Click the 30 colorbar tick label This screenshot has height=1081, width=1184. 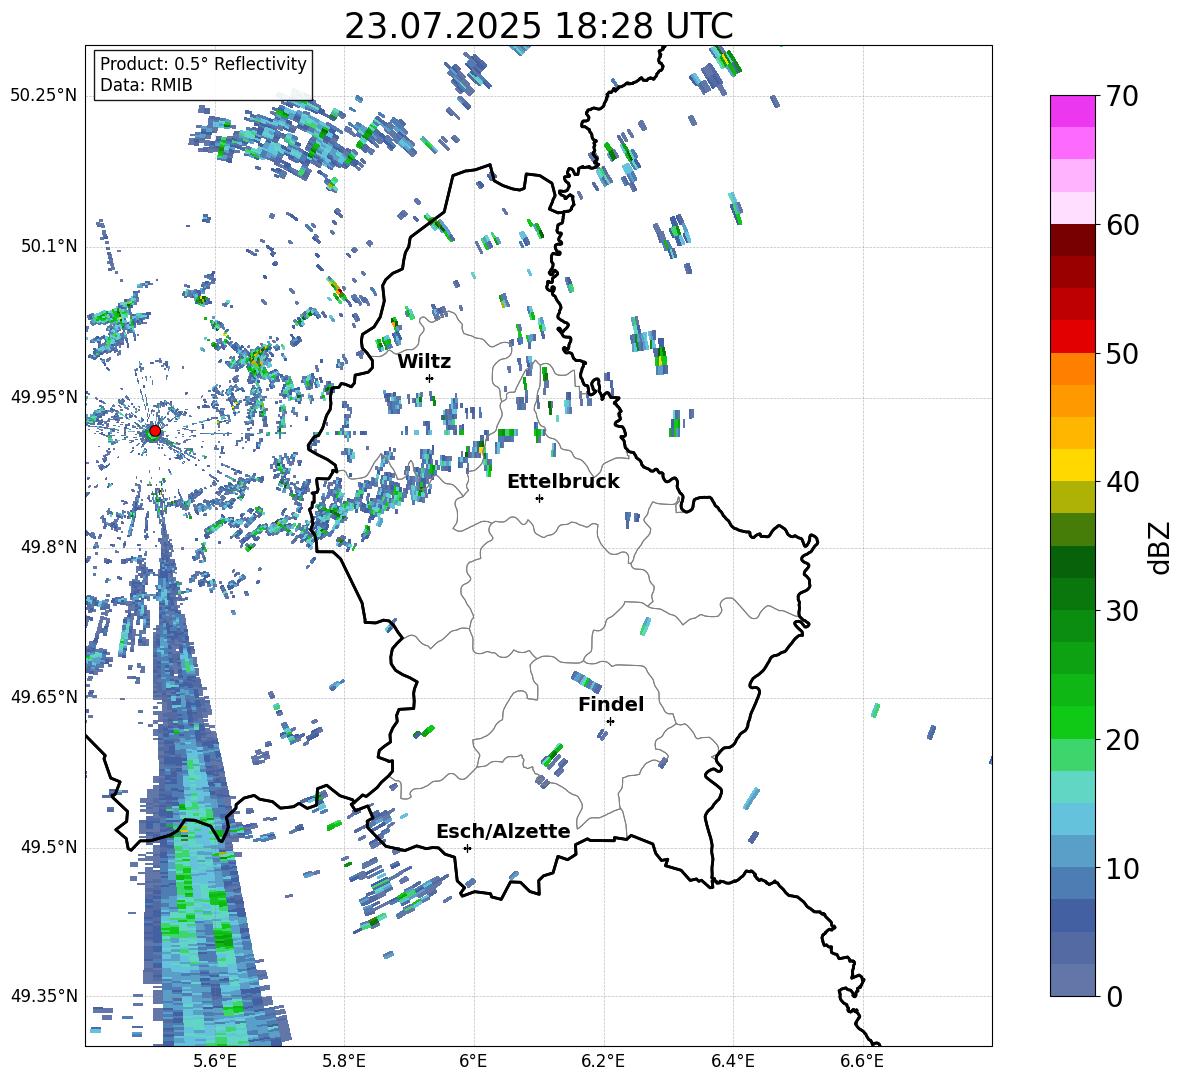pyautogui.click(x=1122, y=610)
